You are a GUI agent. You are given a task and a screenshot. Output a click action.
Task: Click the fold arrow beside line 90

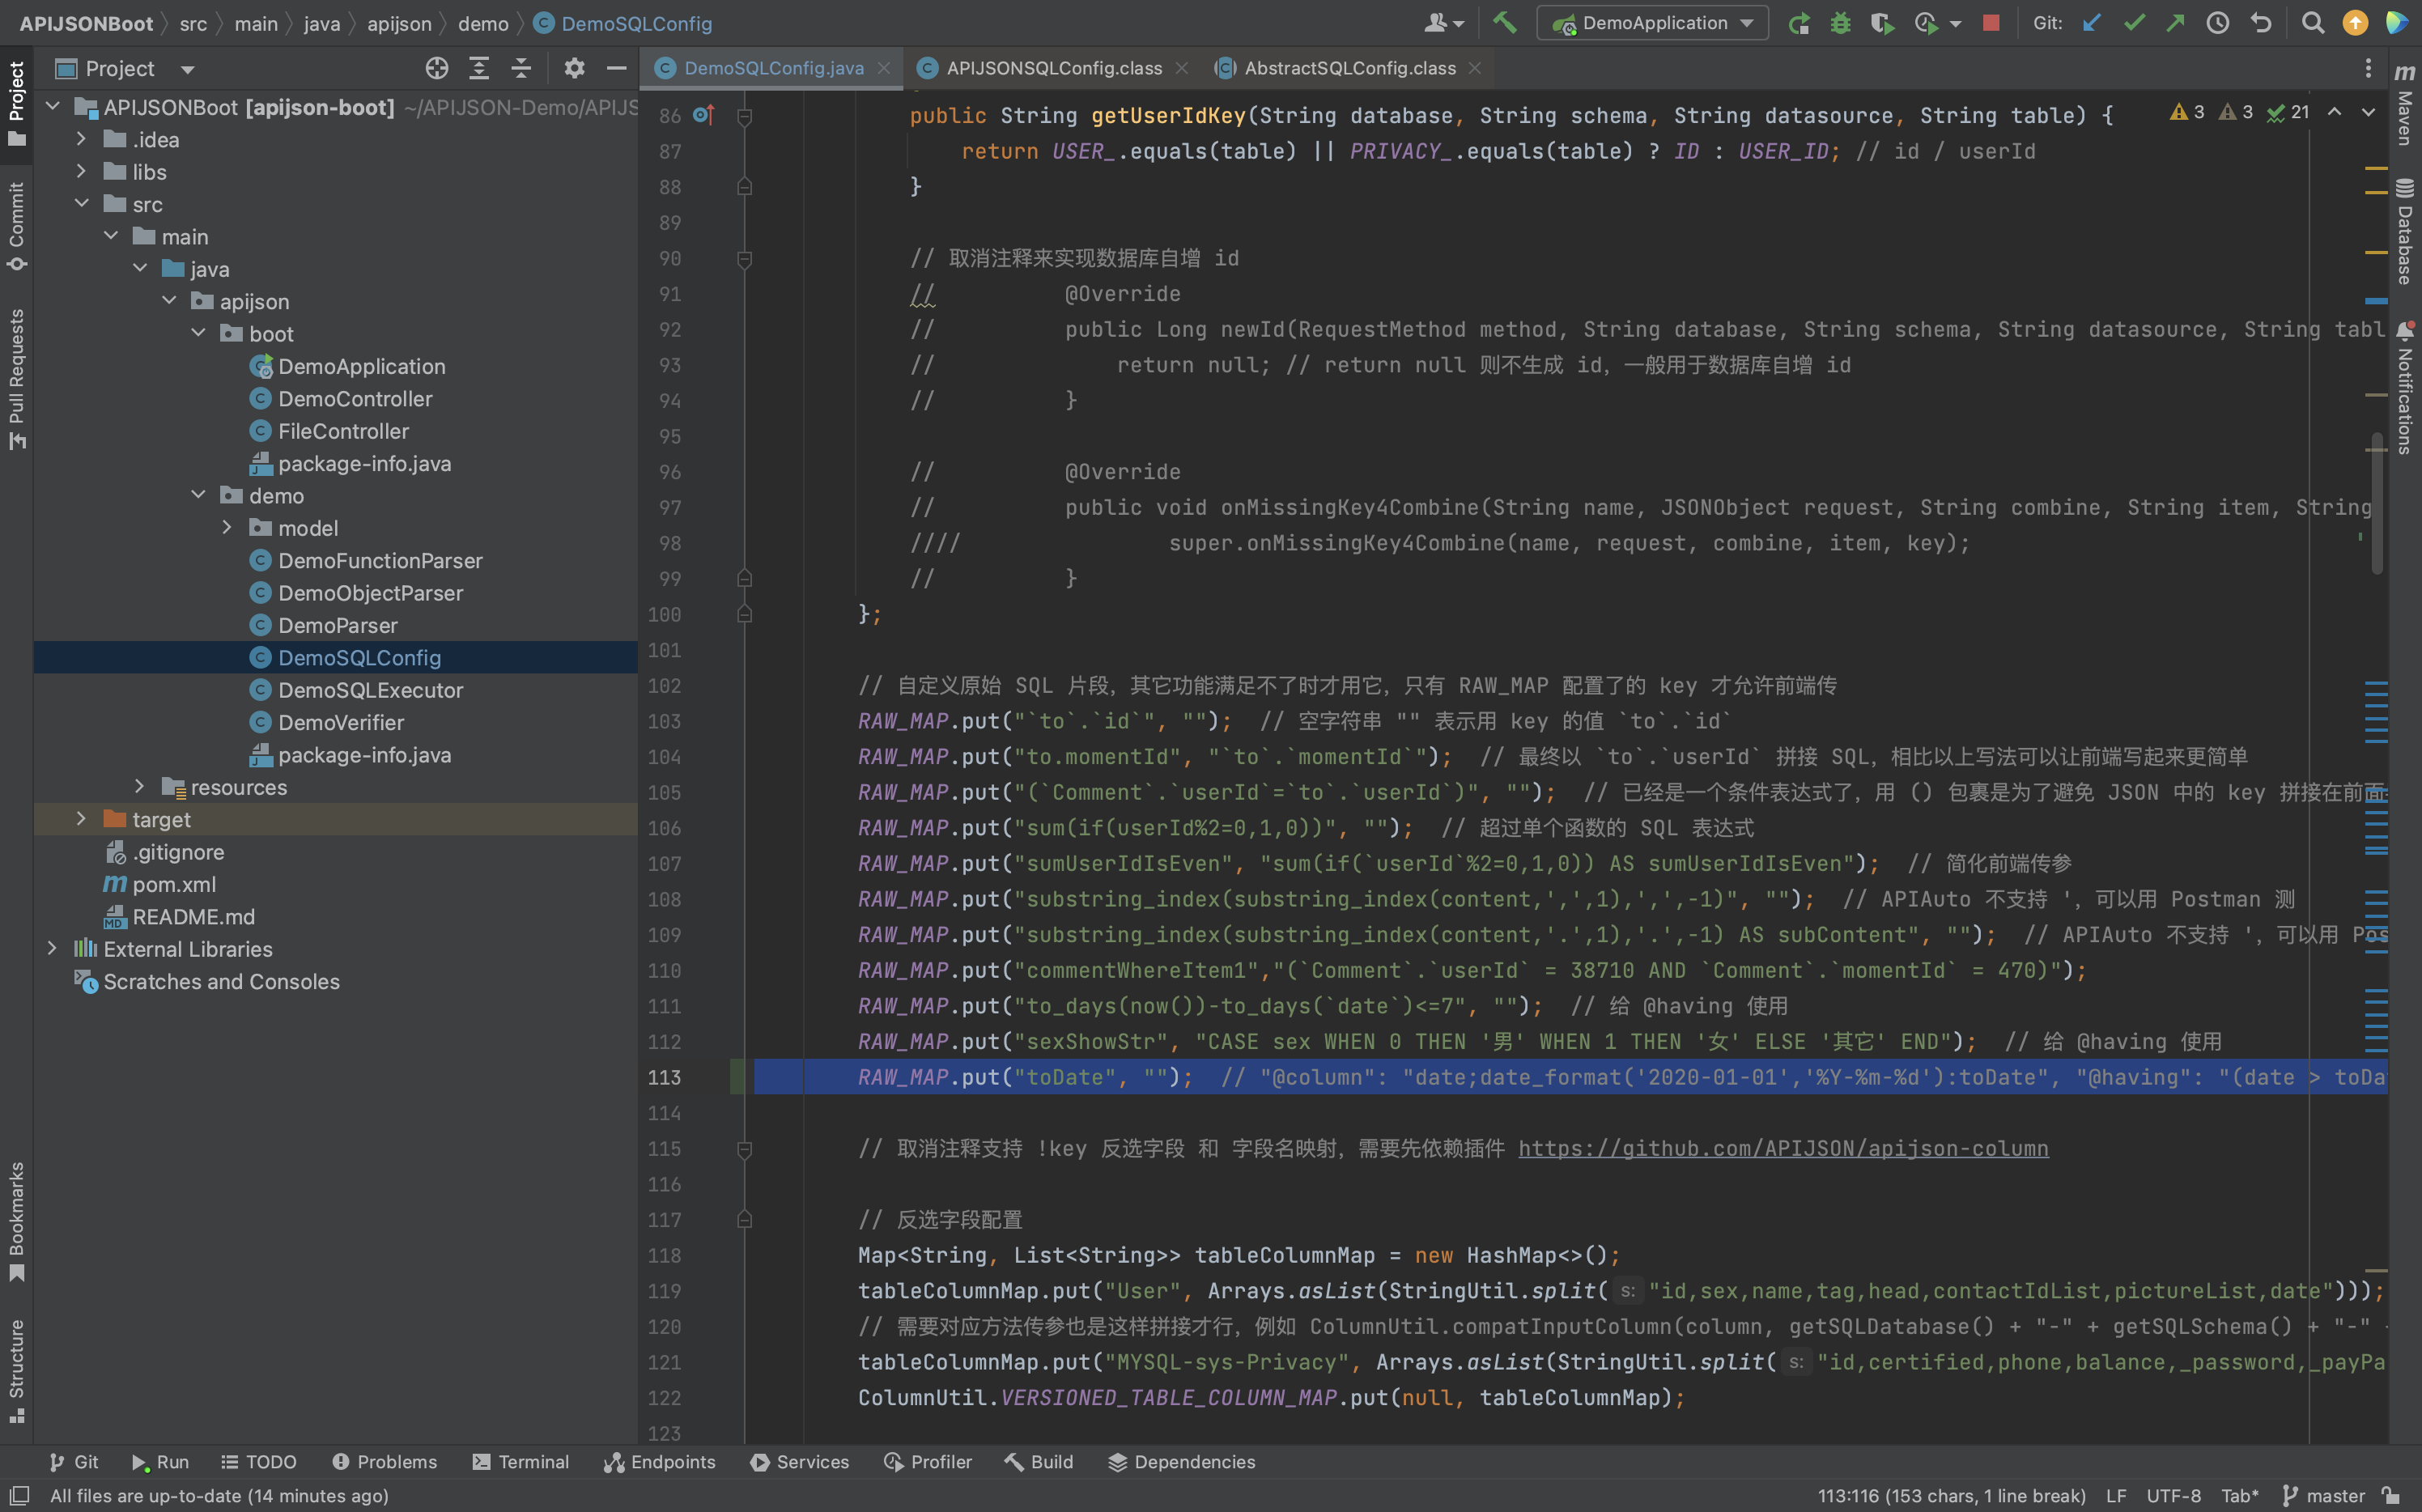pyautogui.click(x=744, y=258)
